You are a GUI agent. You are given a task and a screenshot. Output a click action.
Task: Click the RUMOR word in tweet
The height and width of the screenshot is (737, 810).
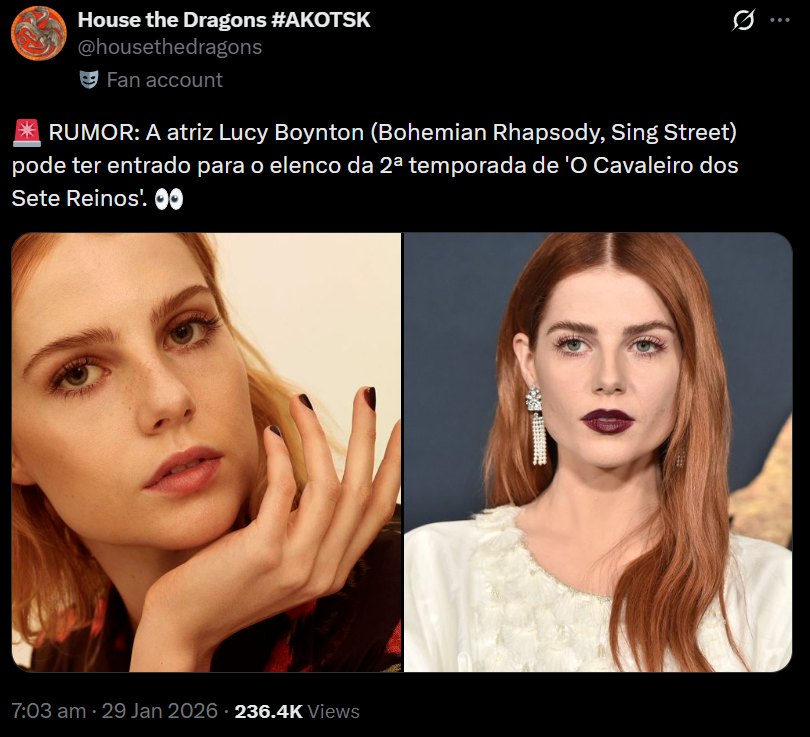tap(91, 133)
